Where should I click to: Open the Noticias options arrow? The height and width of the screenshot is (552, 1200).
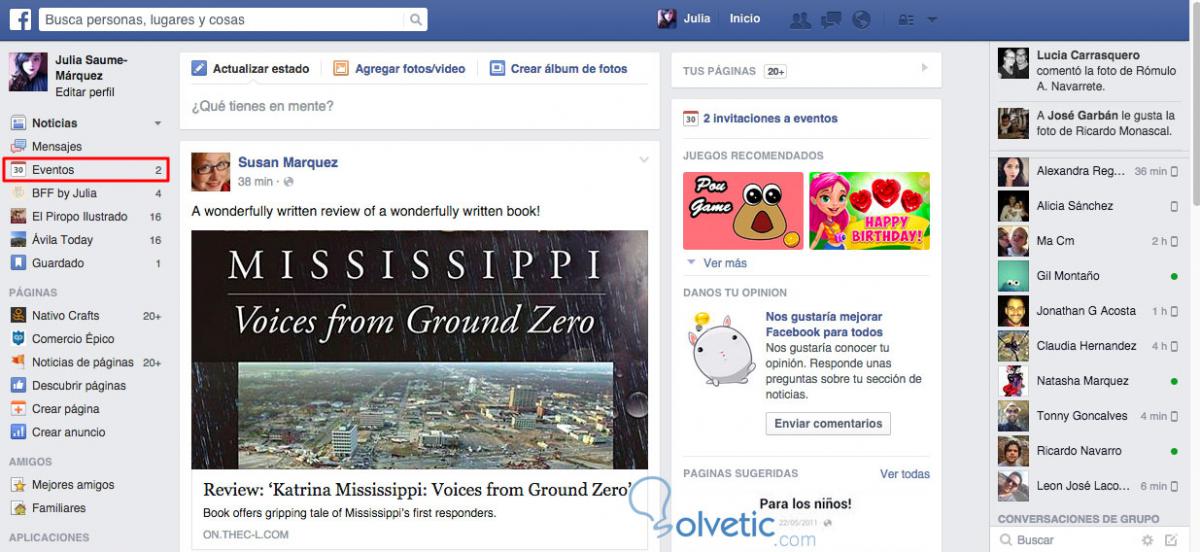coord(157,124)
